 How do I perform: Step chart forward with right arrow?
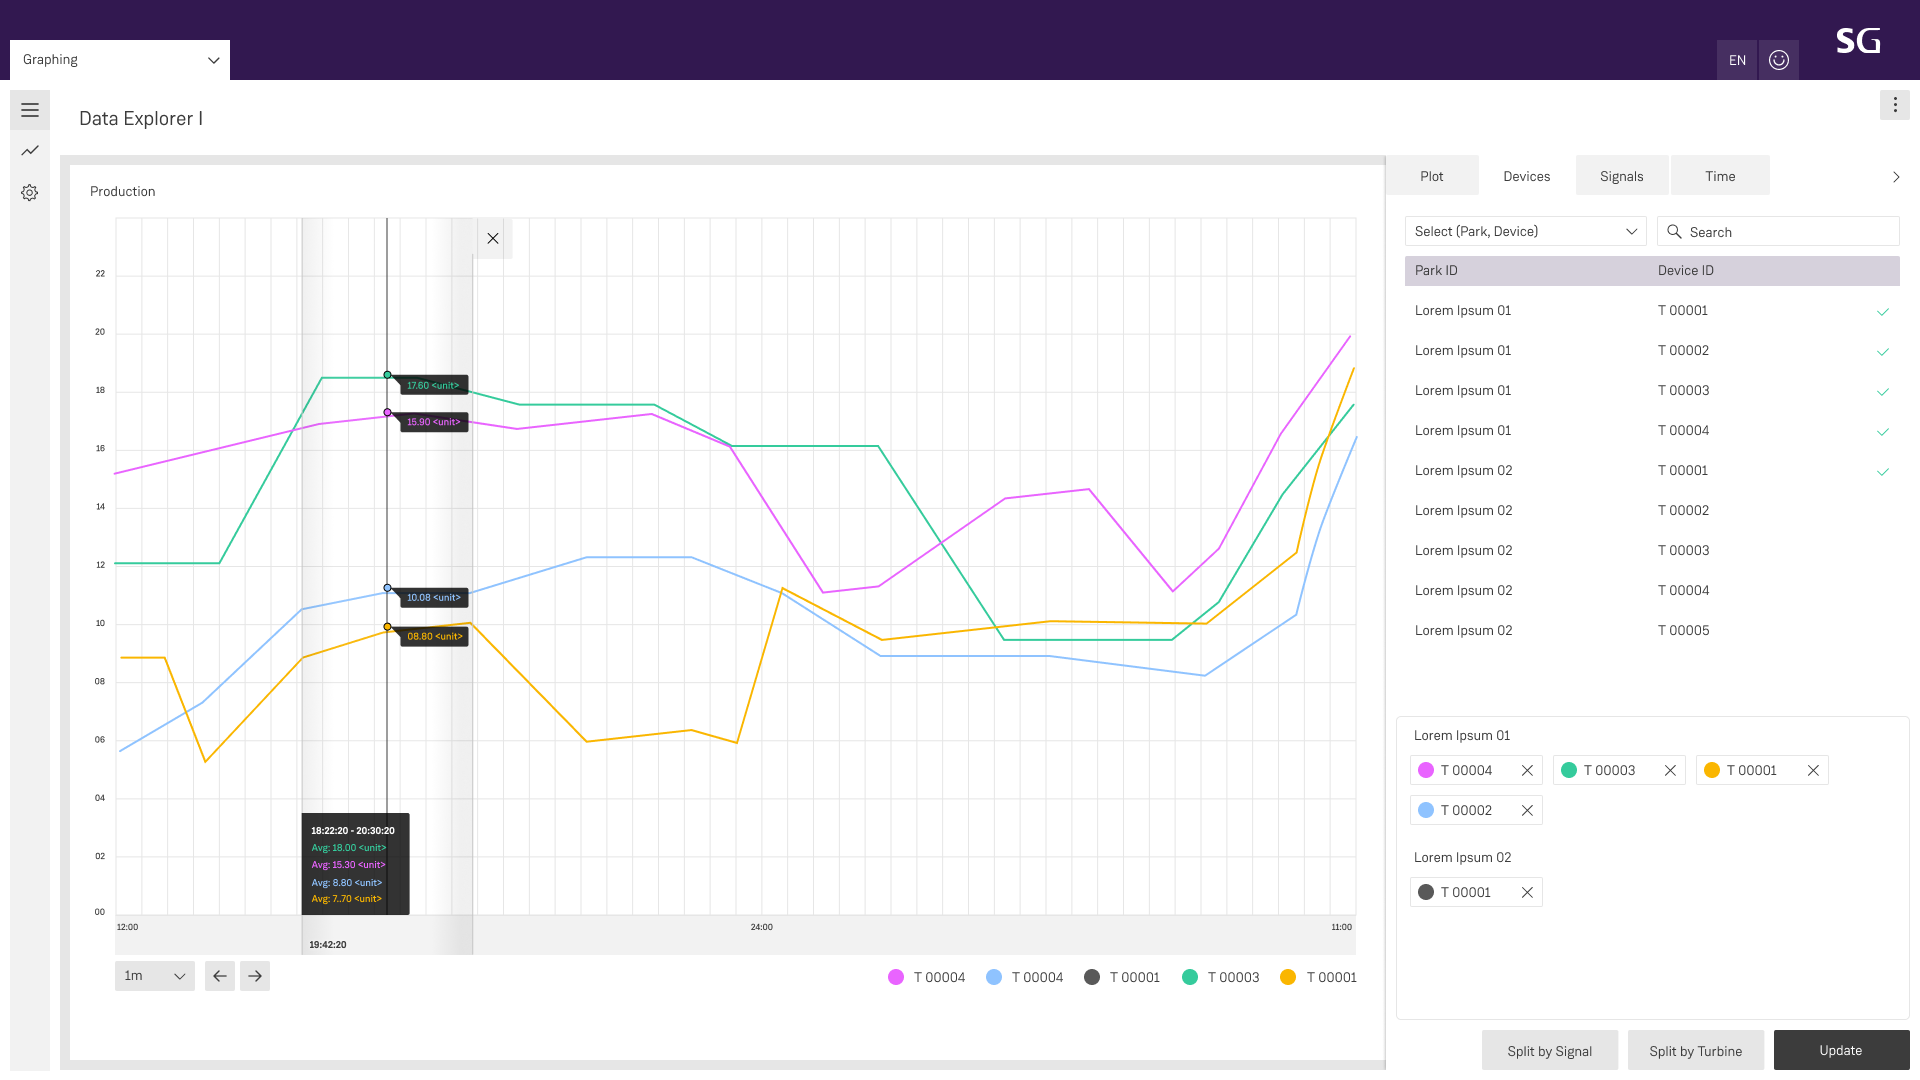point(255,976)
